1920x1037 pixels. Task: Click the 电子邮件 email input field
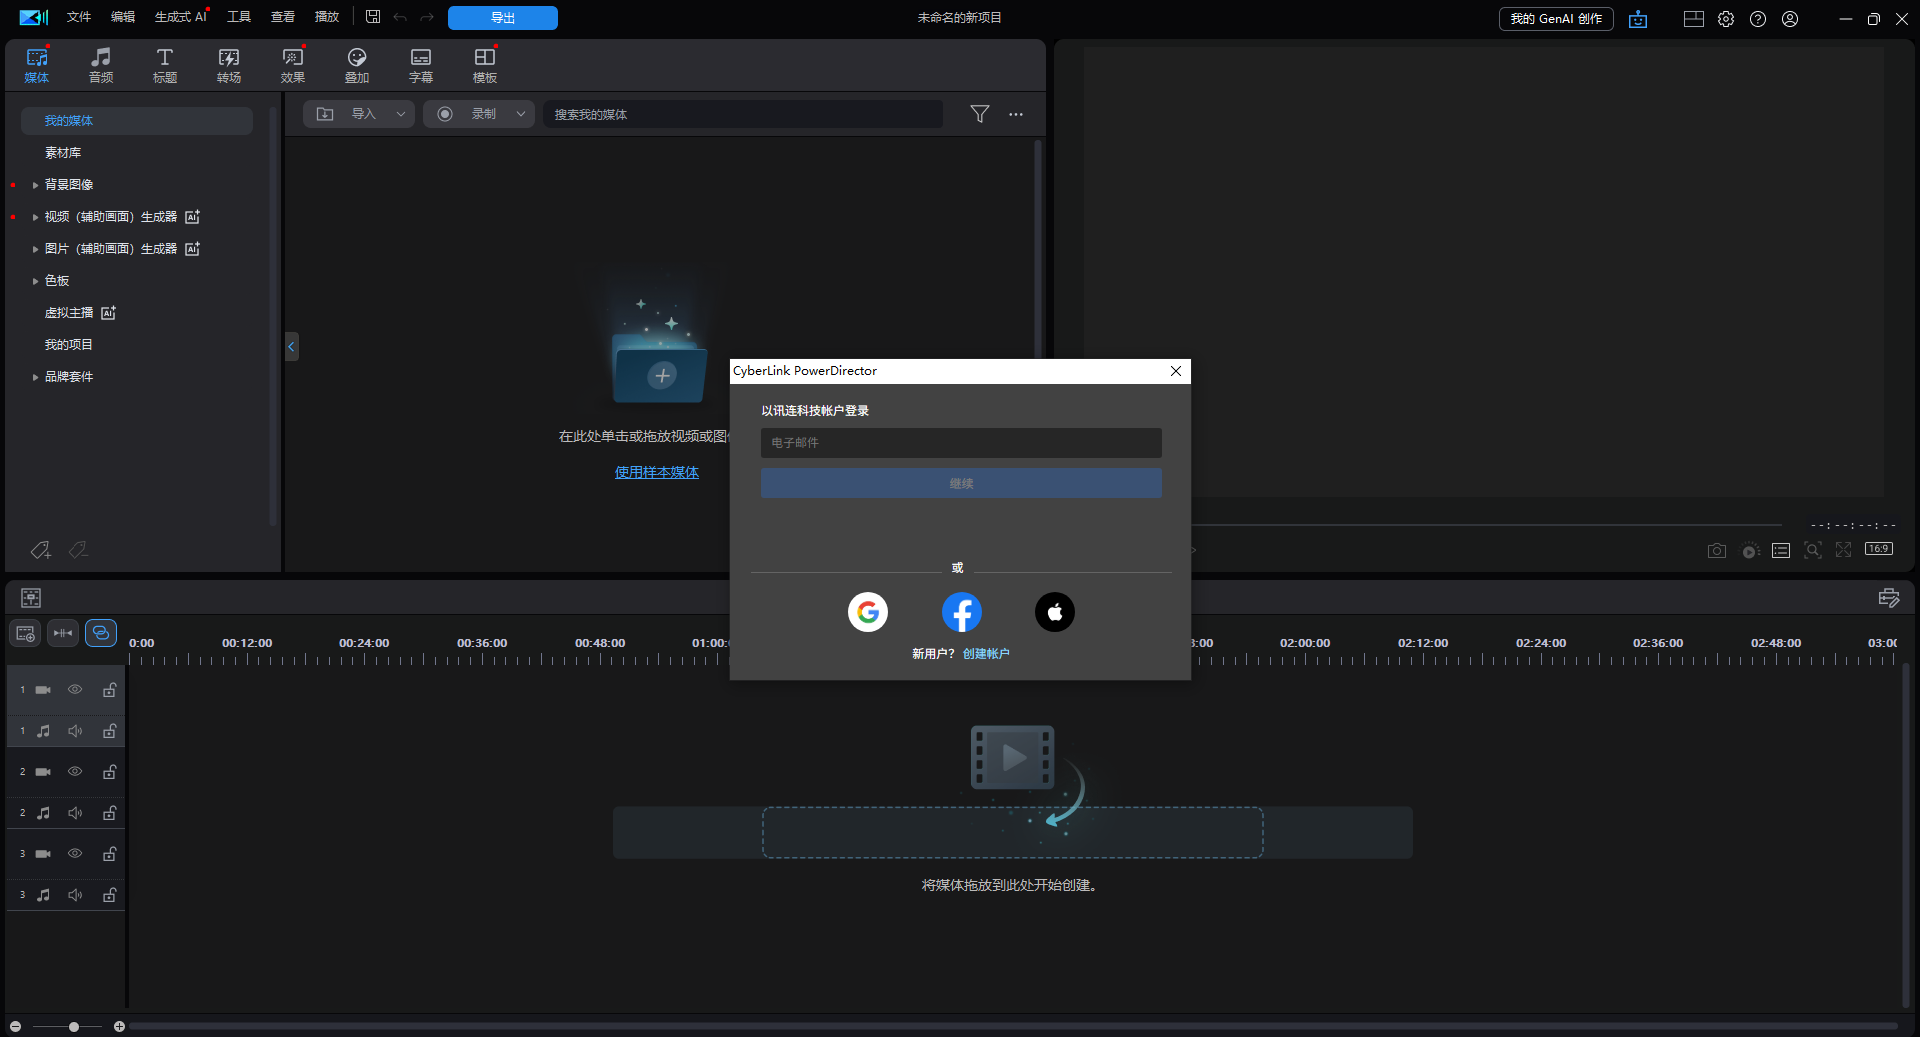[960, 443]
